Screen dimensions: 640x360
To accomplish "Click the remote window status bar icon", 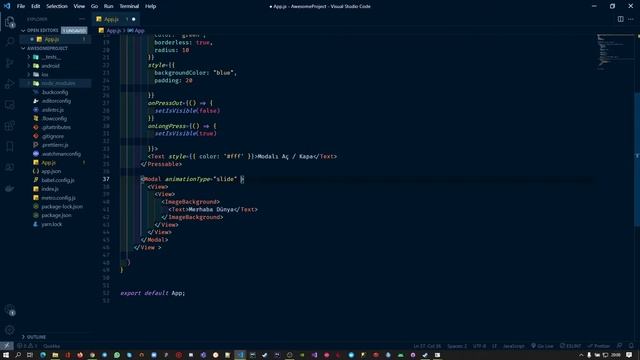I will click(x=7, y=346).
